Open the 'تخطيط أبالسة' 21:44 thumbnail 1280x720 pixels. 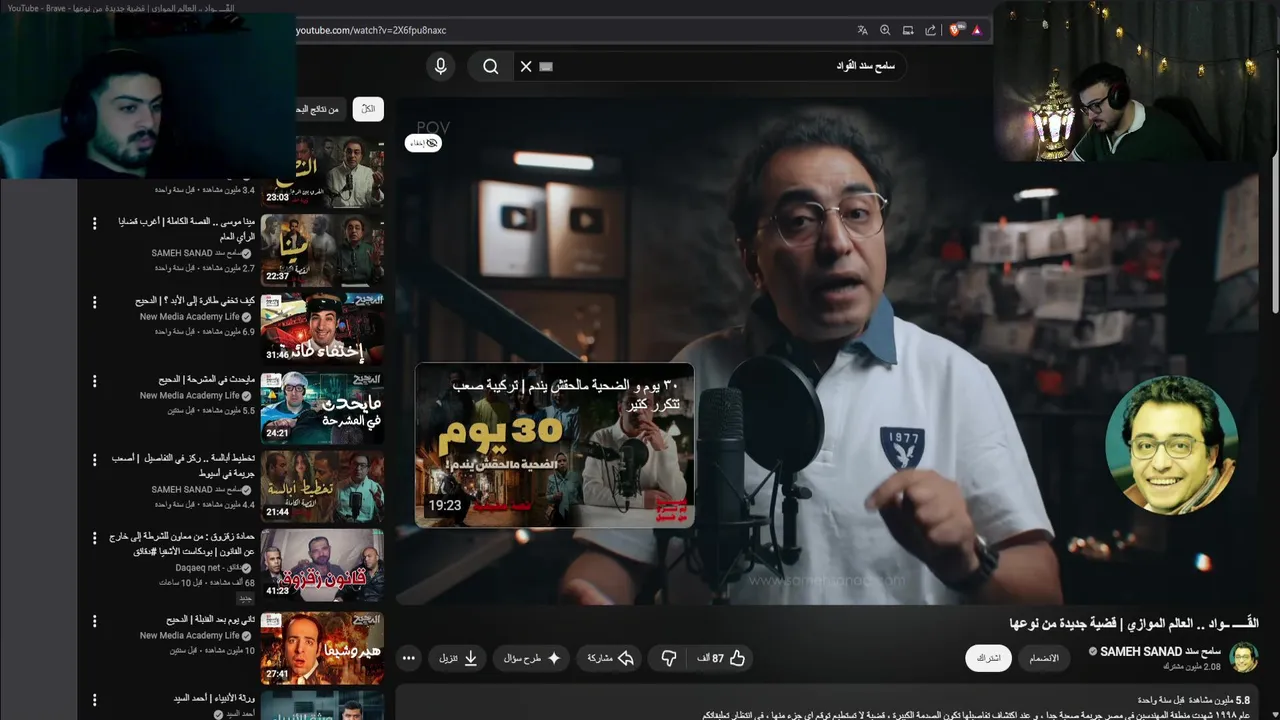[322, 487]
